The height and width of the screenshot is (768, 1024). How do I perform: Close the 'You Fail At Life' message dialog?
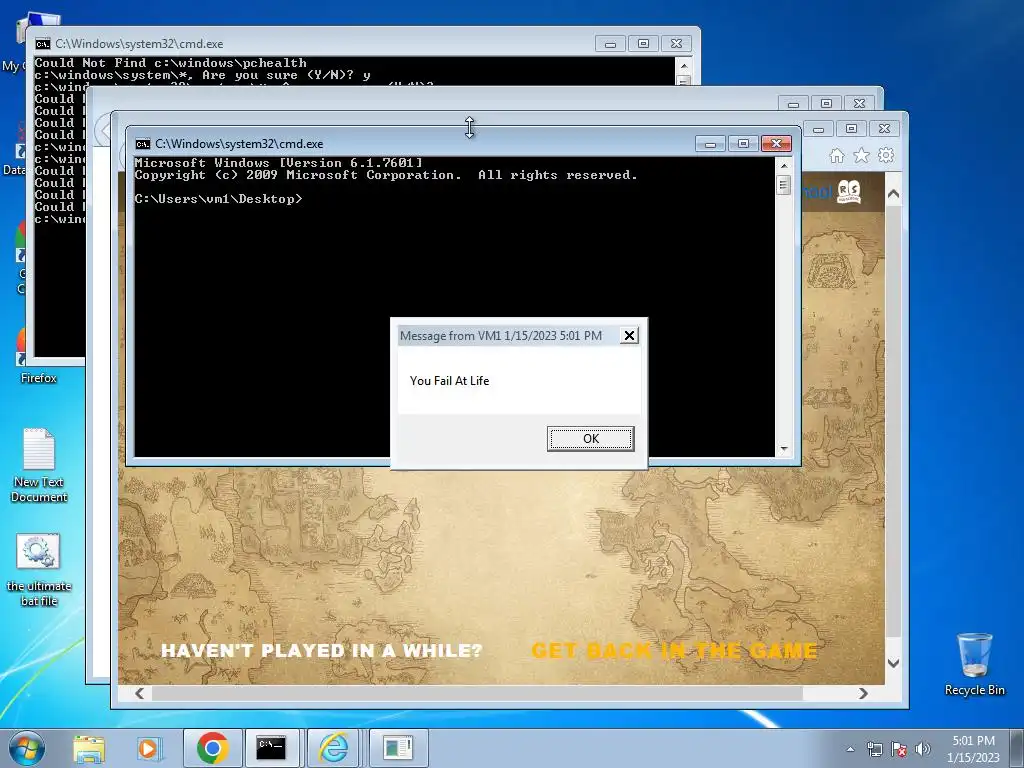(629, 335)
